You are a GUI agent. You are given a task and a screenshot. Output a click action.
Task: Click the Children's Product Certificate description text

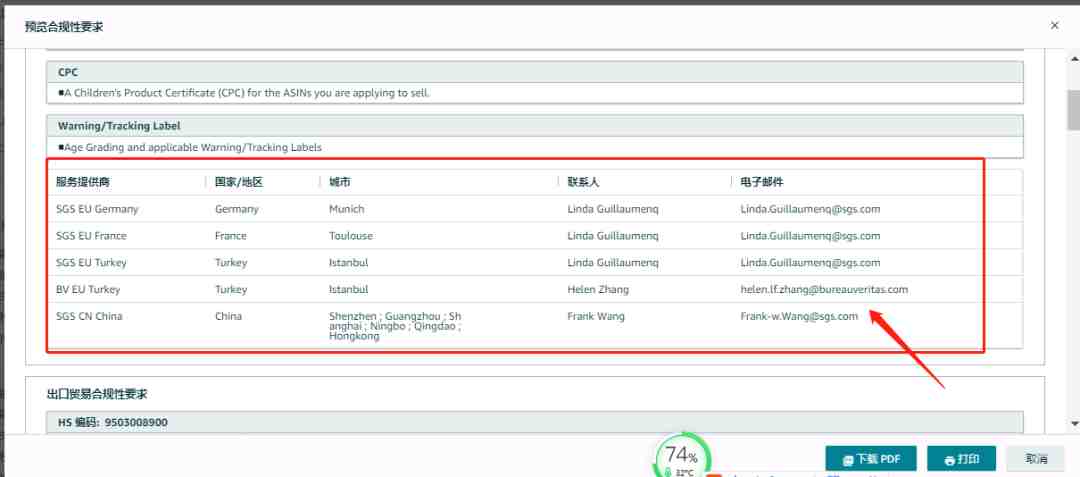tap(244, 92)
